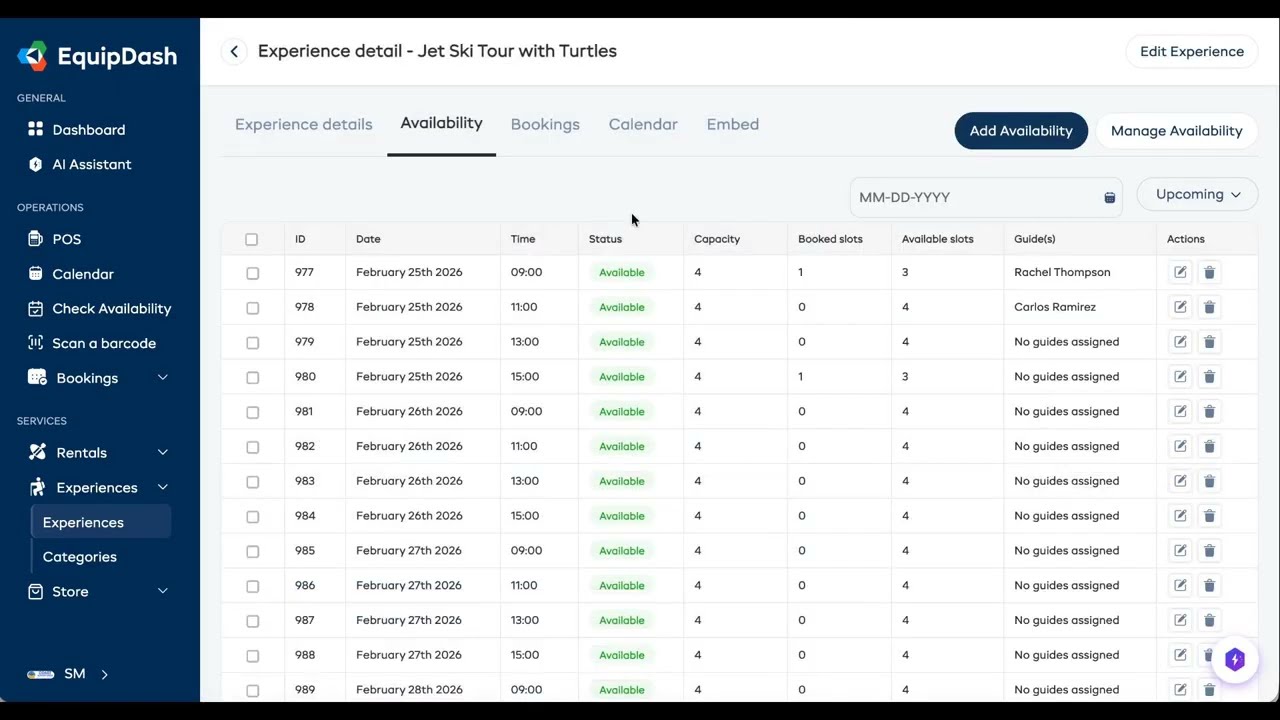Edit availability row 980
1280x720 pixels.
click(x=1180, y=377)
